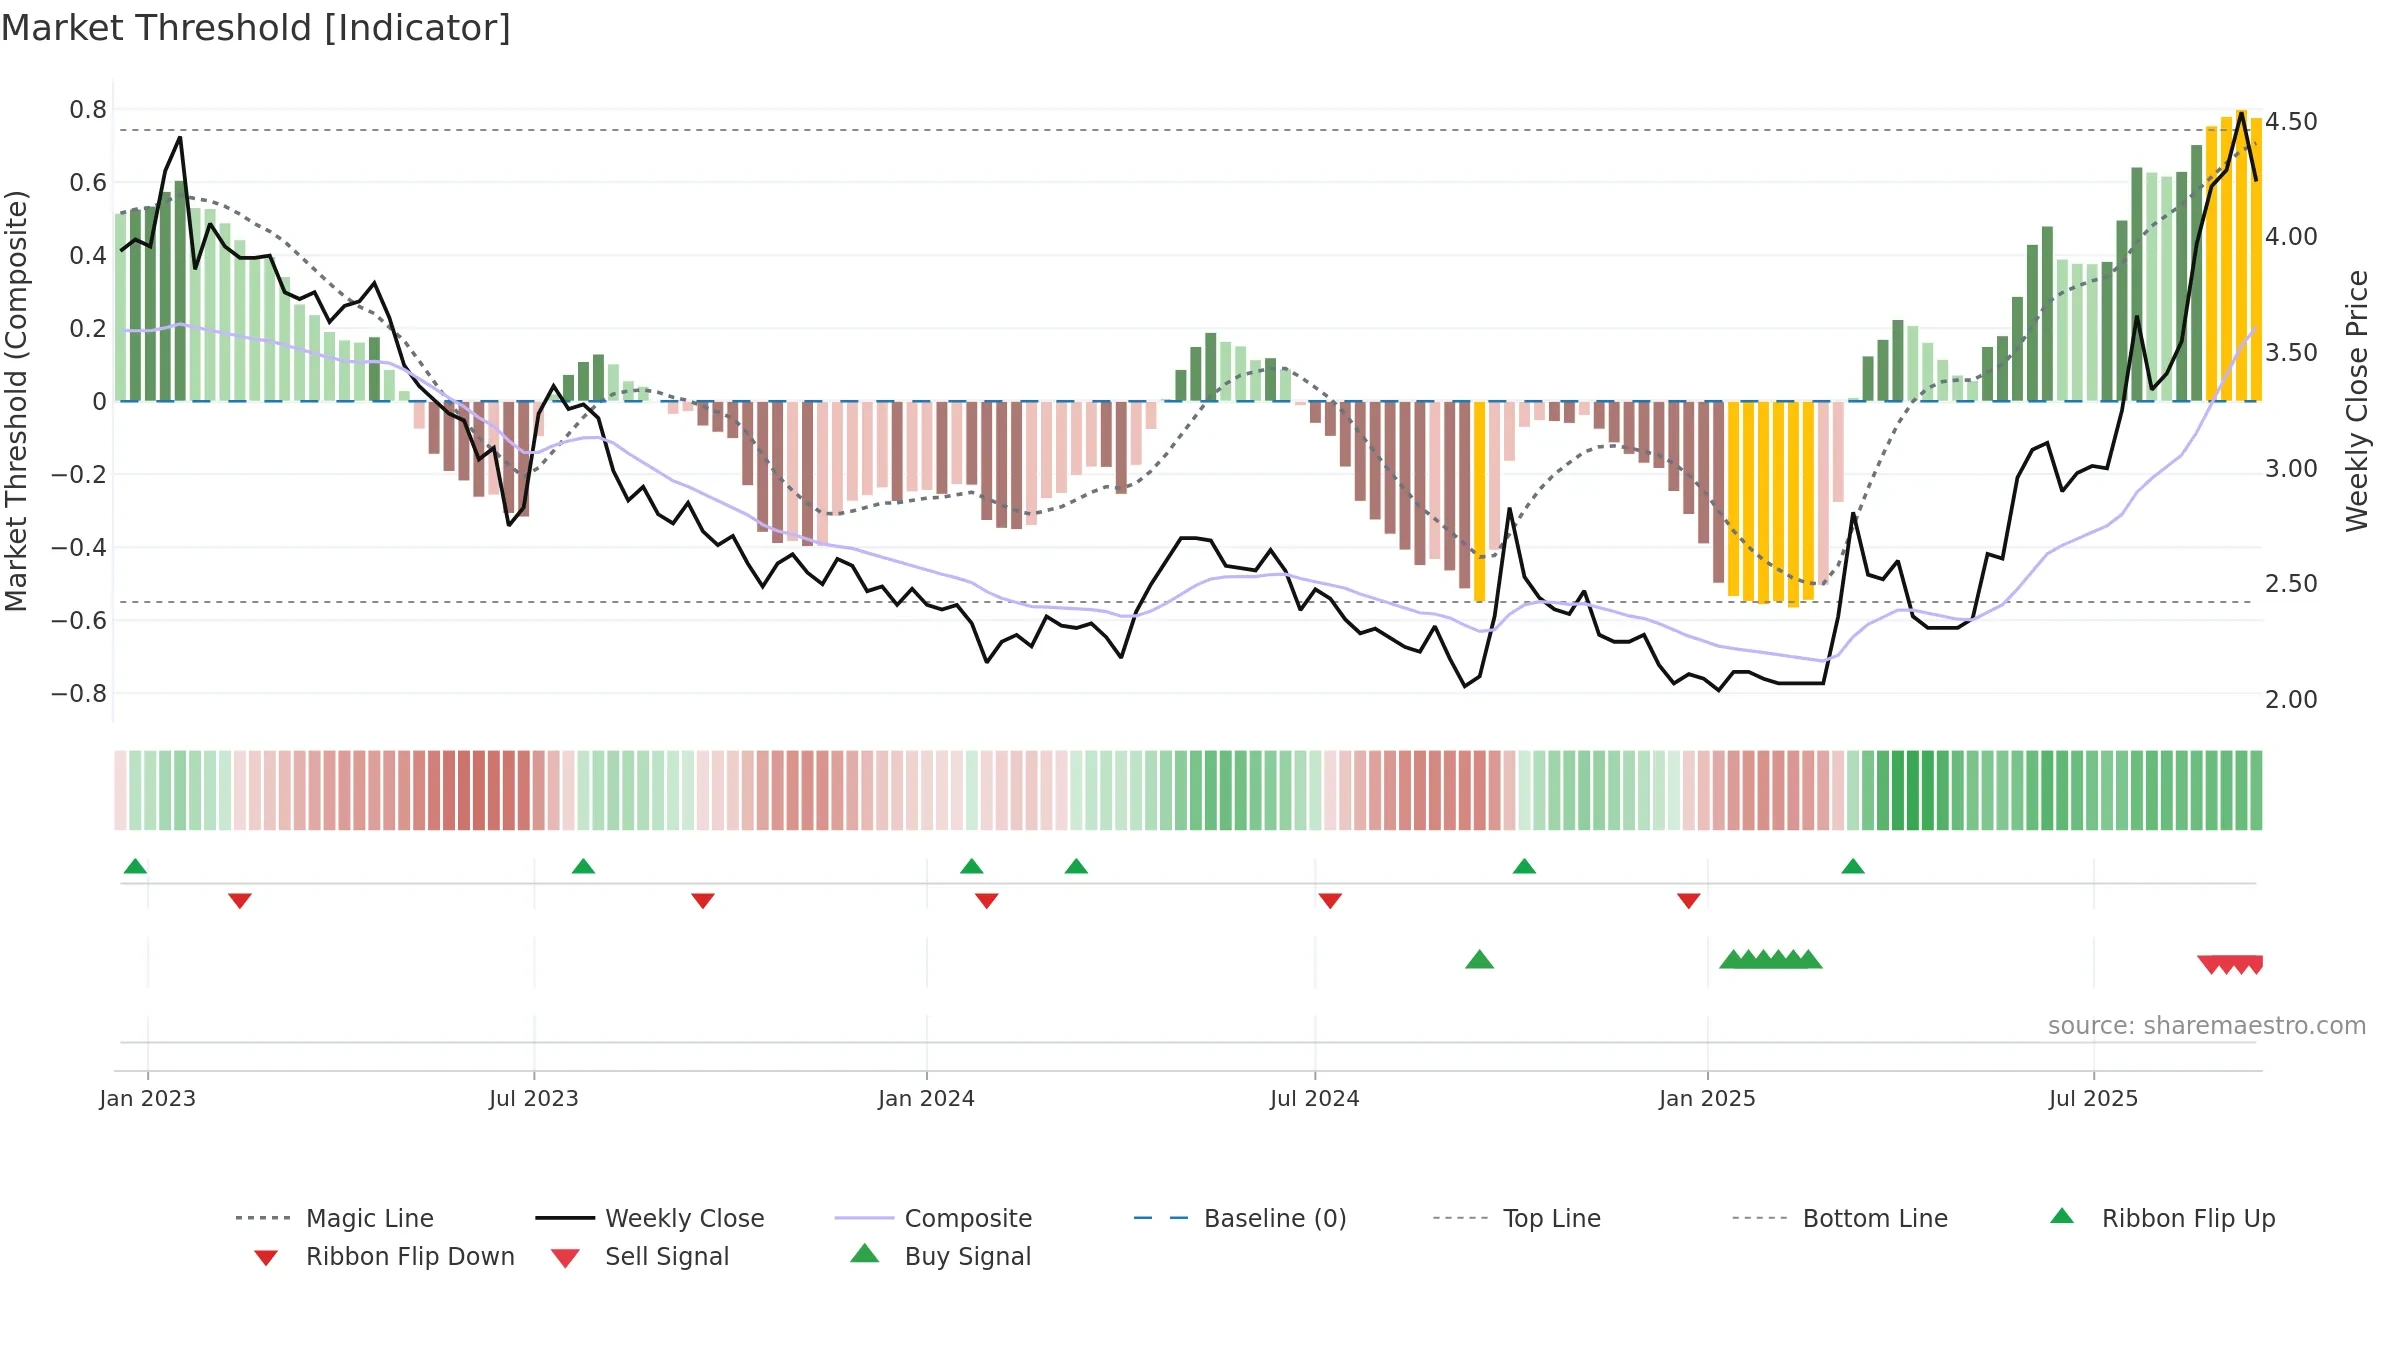Click the Weekly Close Price axis title

click(2357, 400)
